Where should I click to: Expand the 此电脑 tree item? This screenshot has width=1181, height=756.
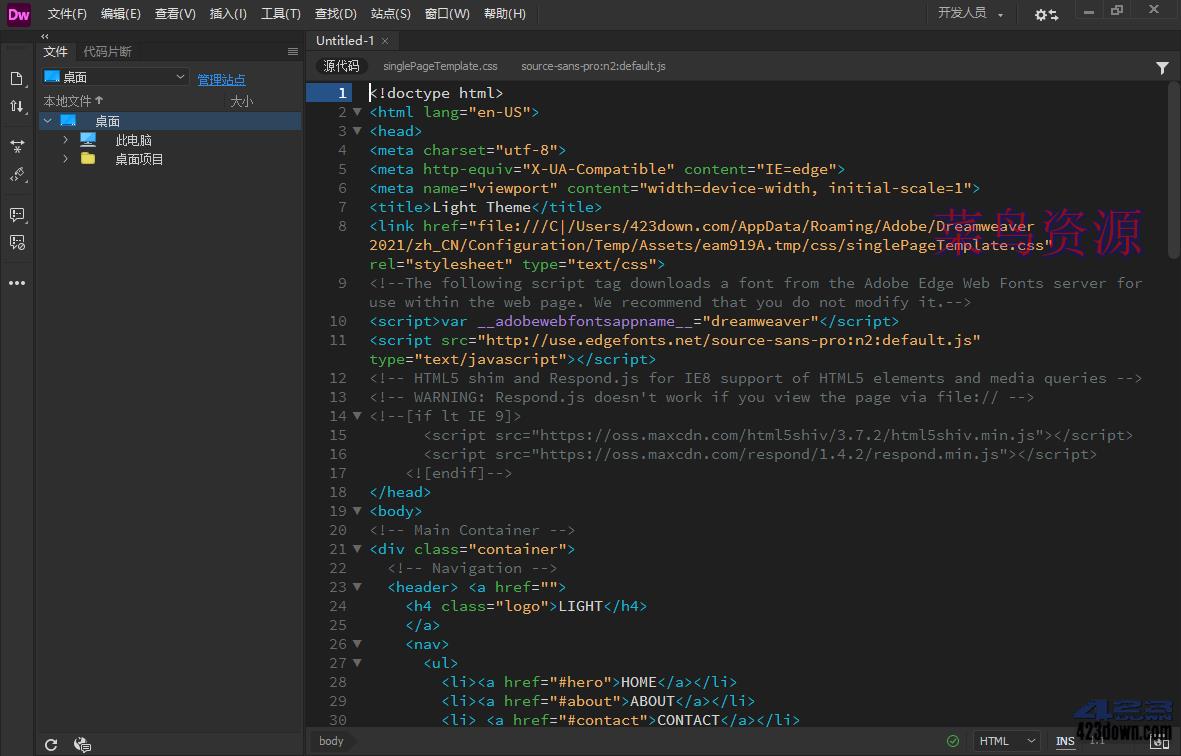(x=64, y=139)
